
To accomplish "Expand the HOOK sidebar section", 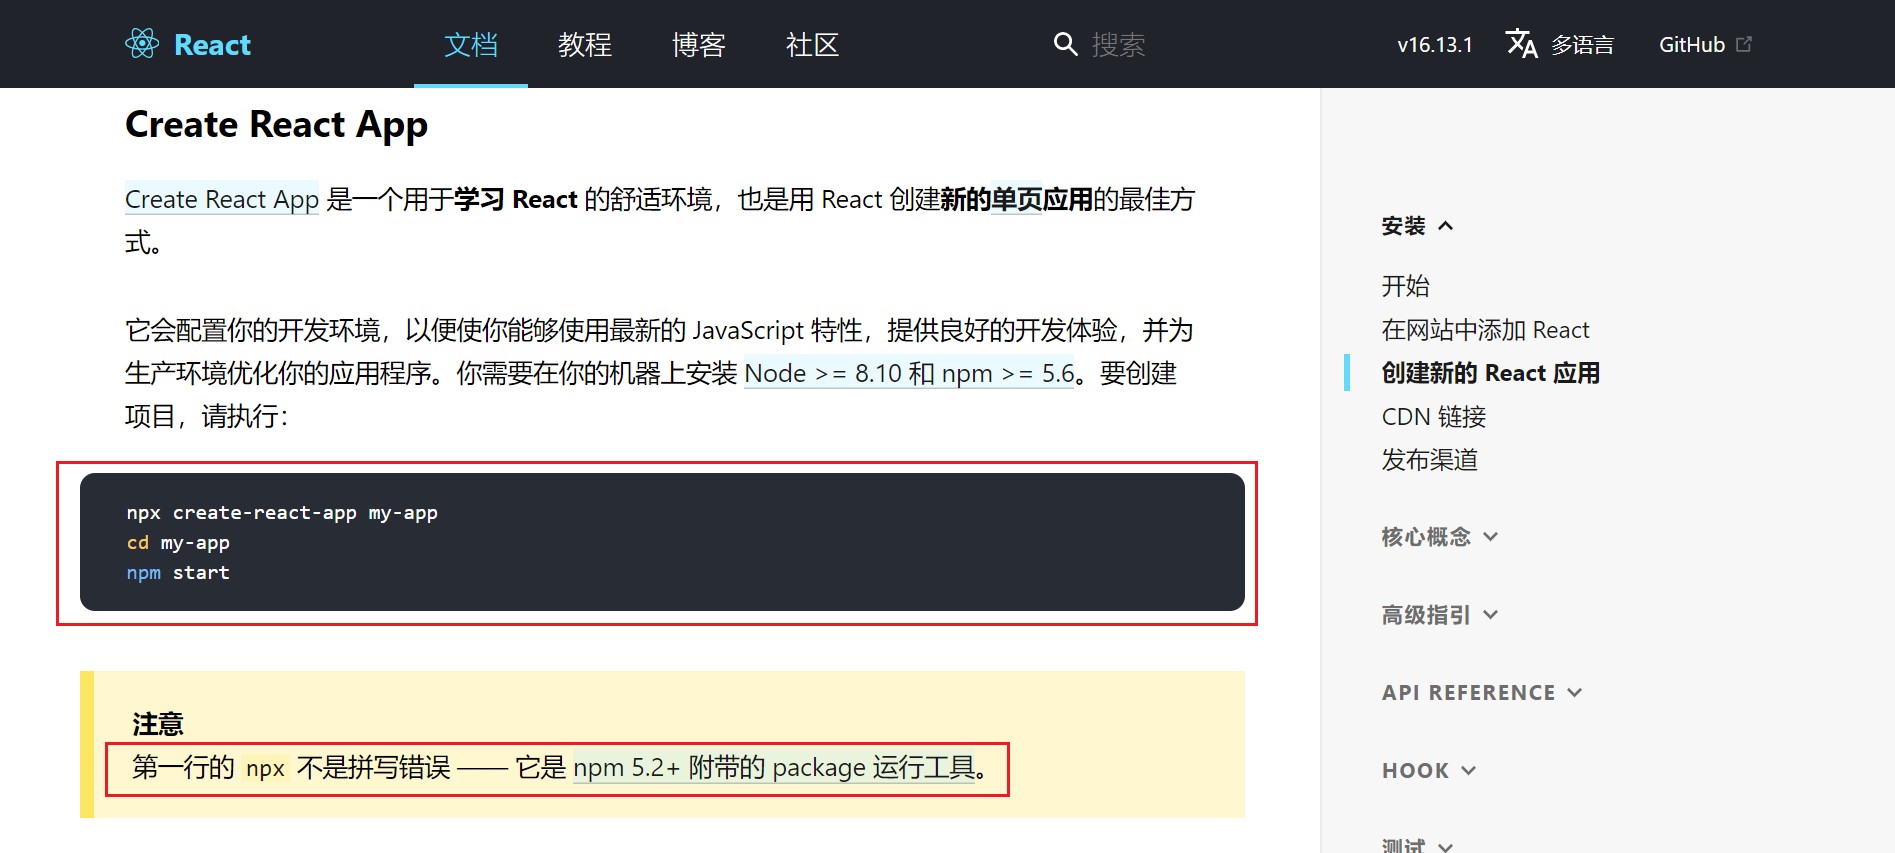I will pyautogui.click(x=1428, y=771).
